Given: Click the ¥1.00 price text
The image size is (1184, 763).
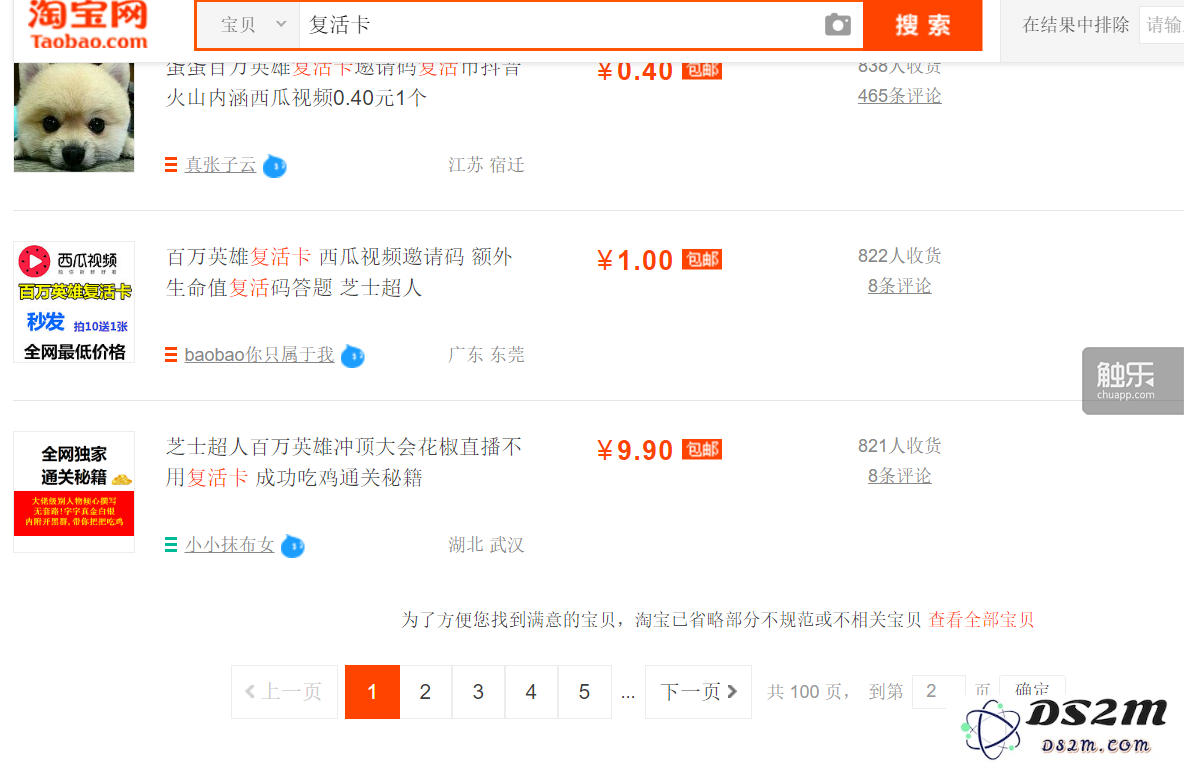Looking at the screenshot, I should [634, 261].
